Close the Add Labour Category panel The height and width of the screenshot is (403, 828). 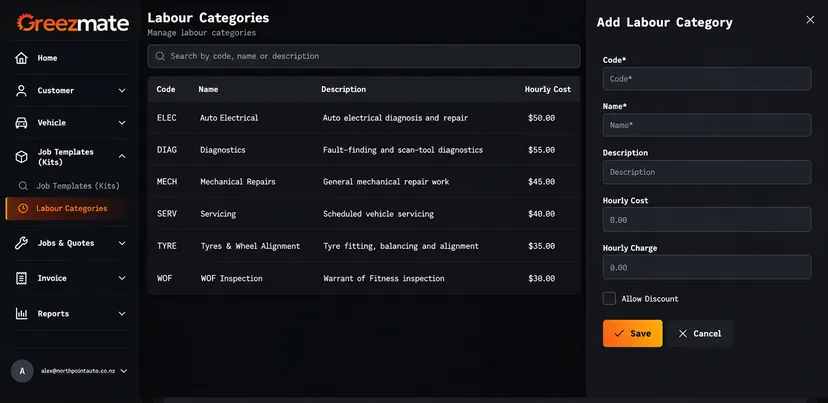coord(810,20)
